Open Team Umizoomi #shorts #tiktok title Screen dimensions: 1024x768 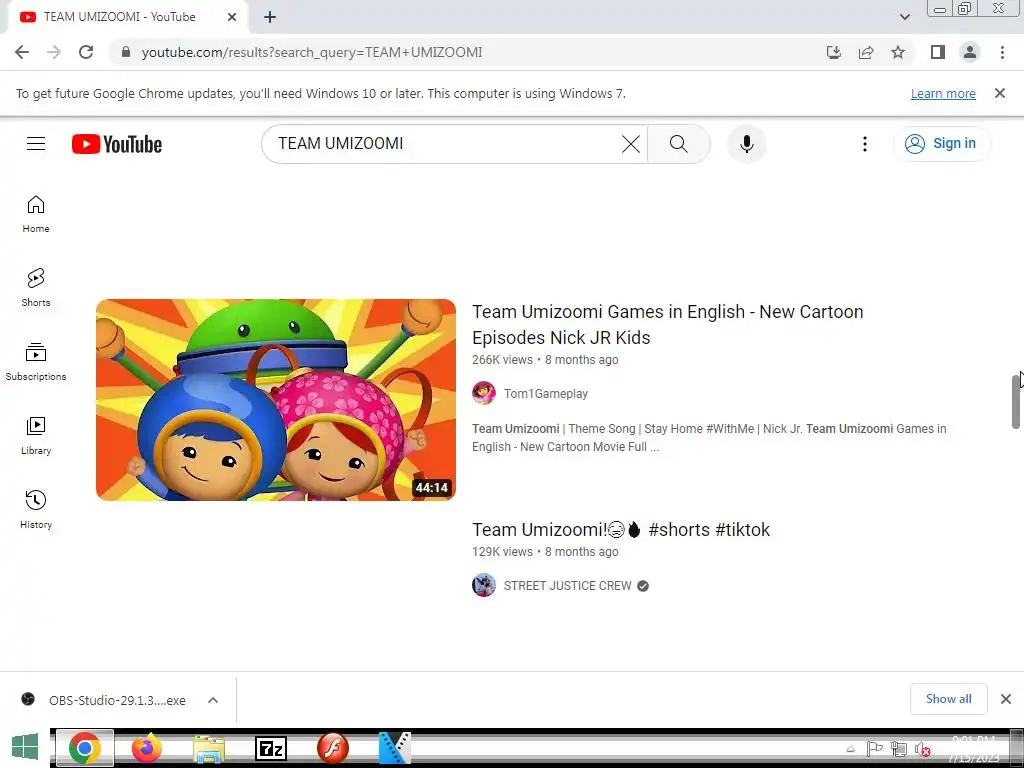621,530
